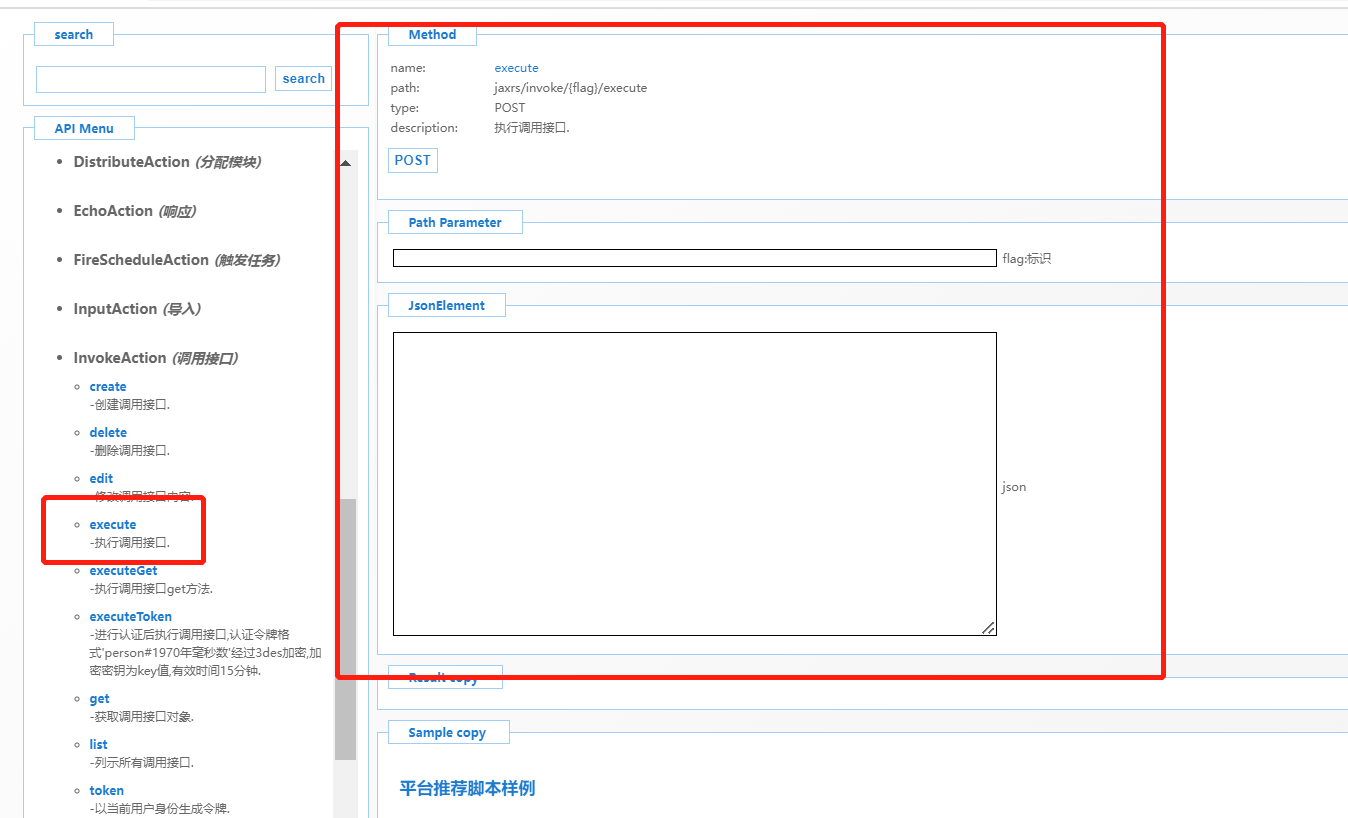Click the POST method button

412,160
